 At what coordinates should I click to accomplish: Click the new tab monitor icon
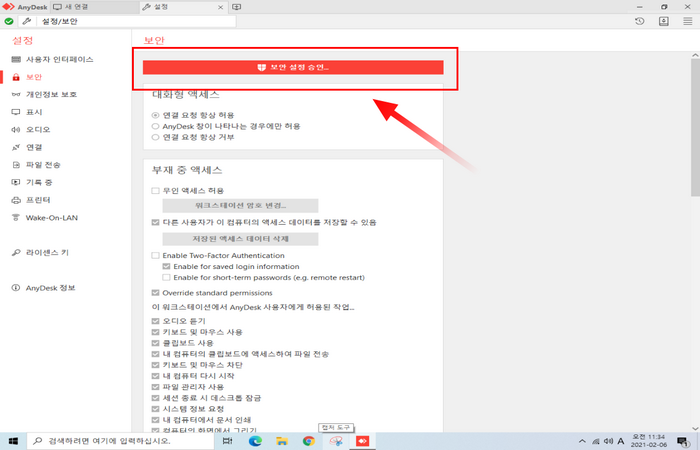237,7
